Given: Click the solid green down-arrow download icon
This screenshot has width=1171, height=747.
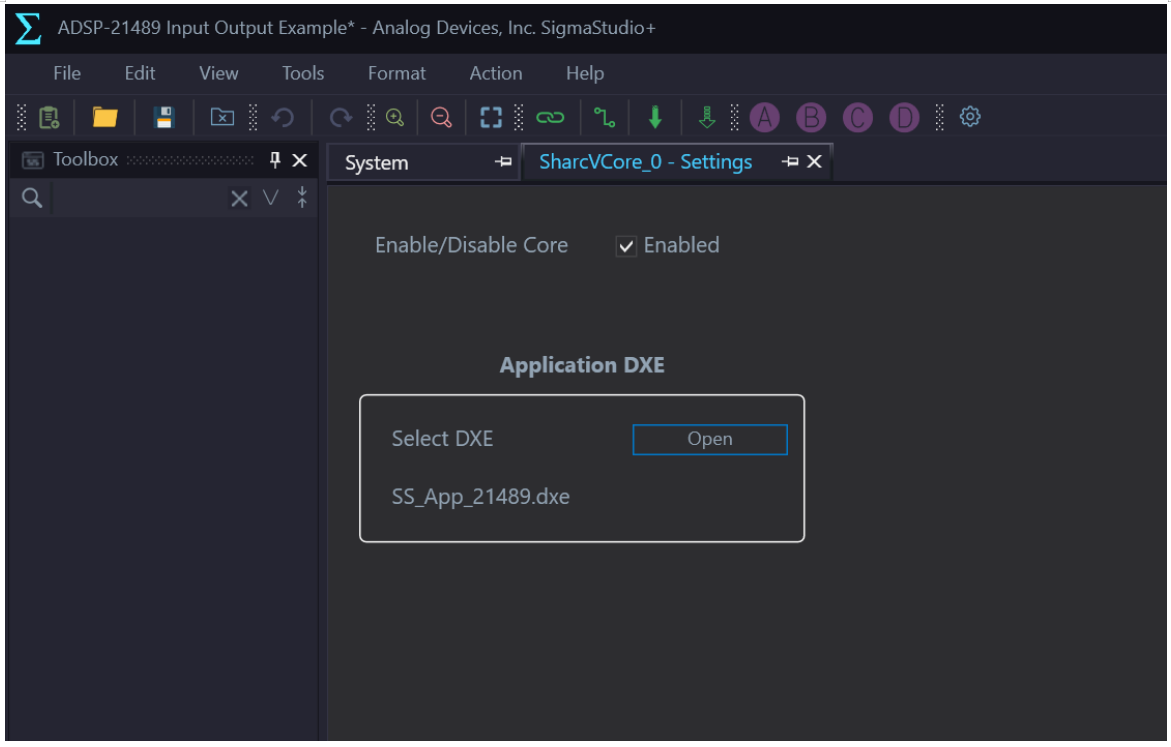Looking at the screenshot, I should [x=655, y=117].
